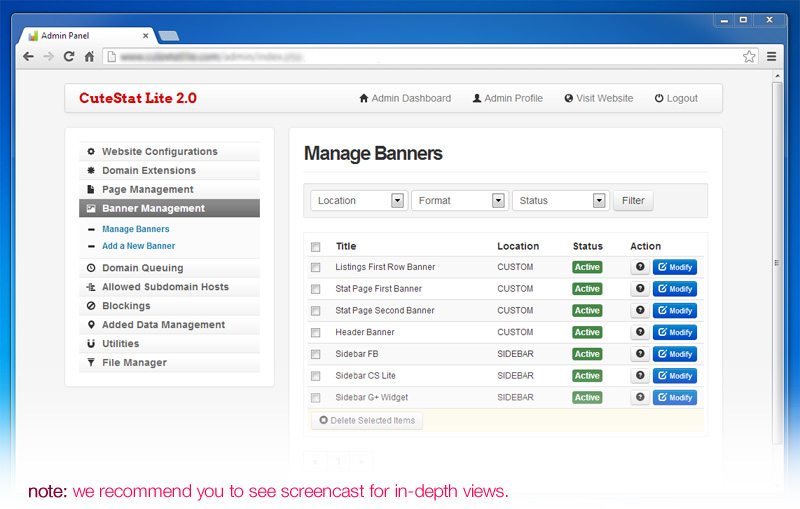Close the Admin Panel tab
Screen dimensions: 800x509
click(145, 36)
